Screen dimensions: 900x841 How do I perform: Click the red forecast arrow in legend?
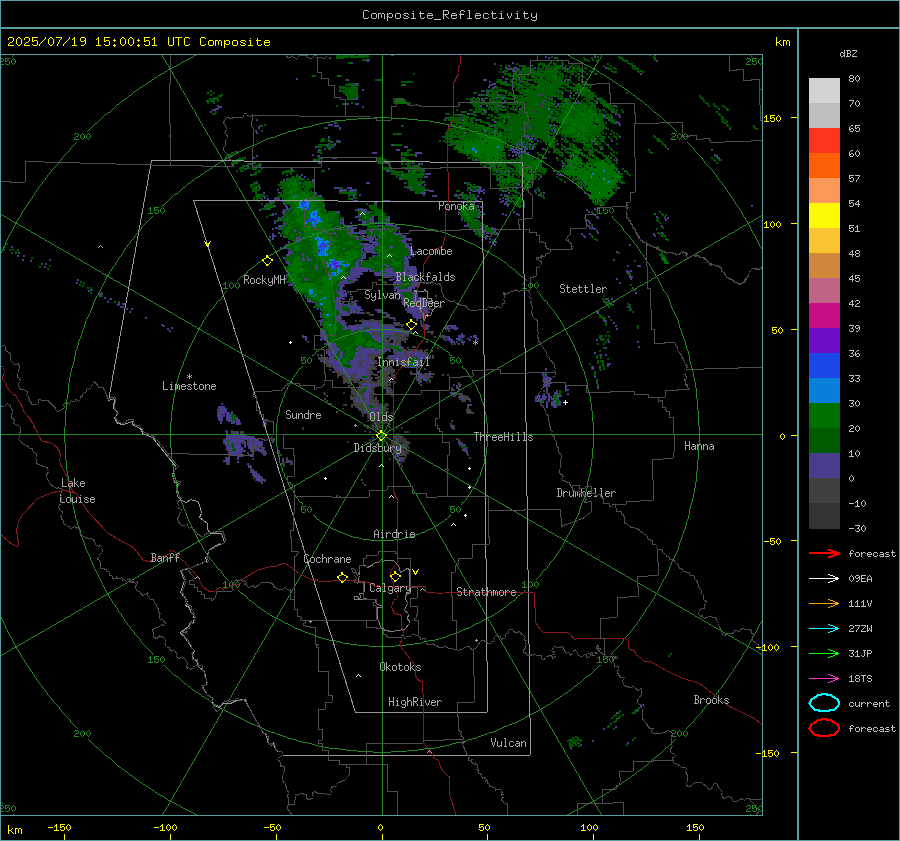(824, 553)
